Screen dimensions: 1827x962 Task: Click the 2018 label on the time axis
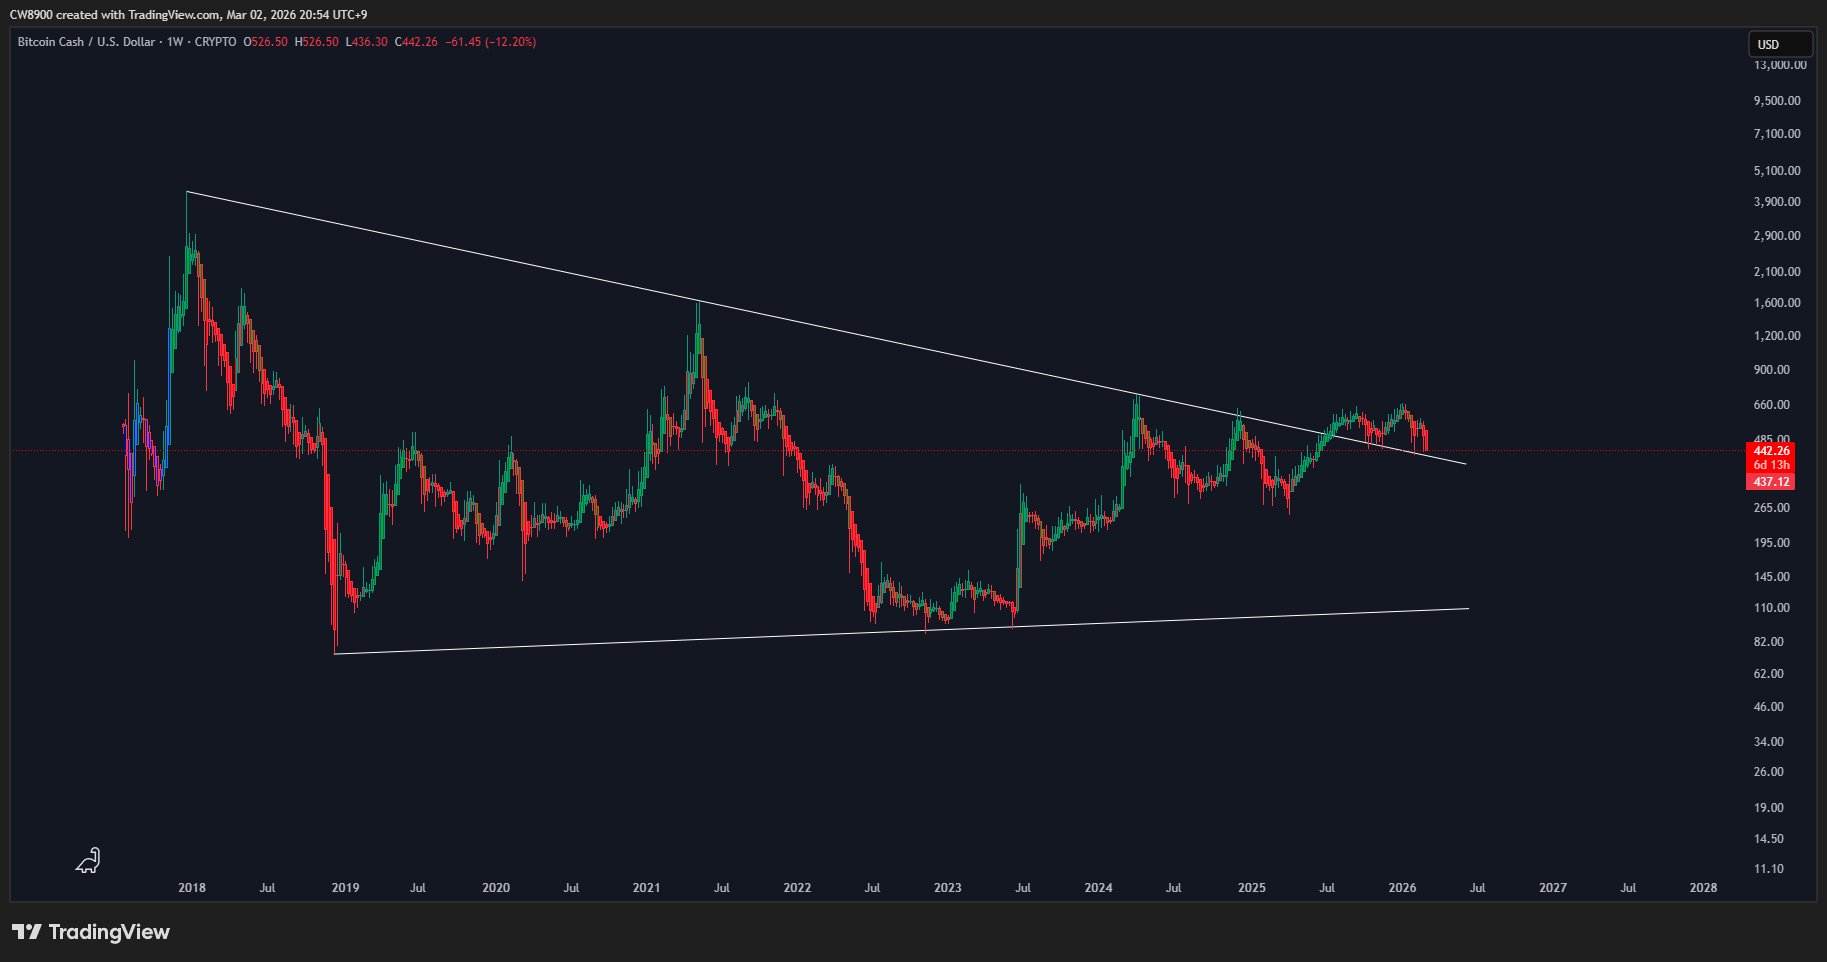(x=192, y=888)
